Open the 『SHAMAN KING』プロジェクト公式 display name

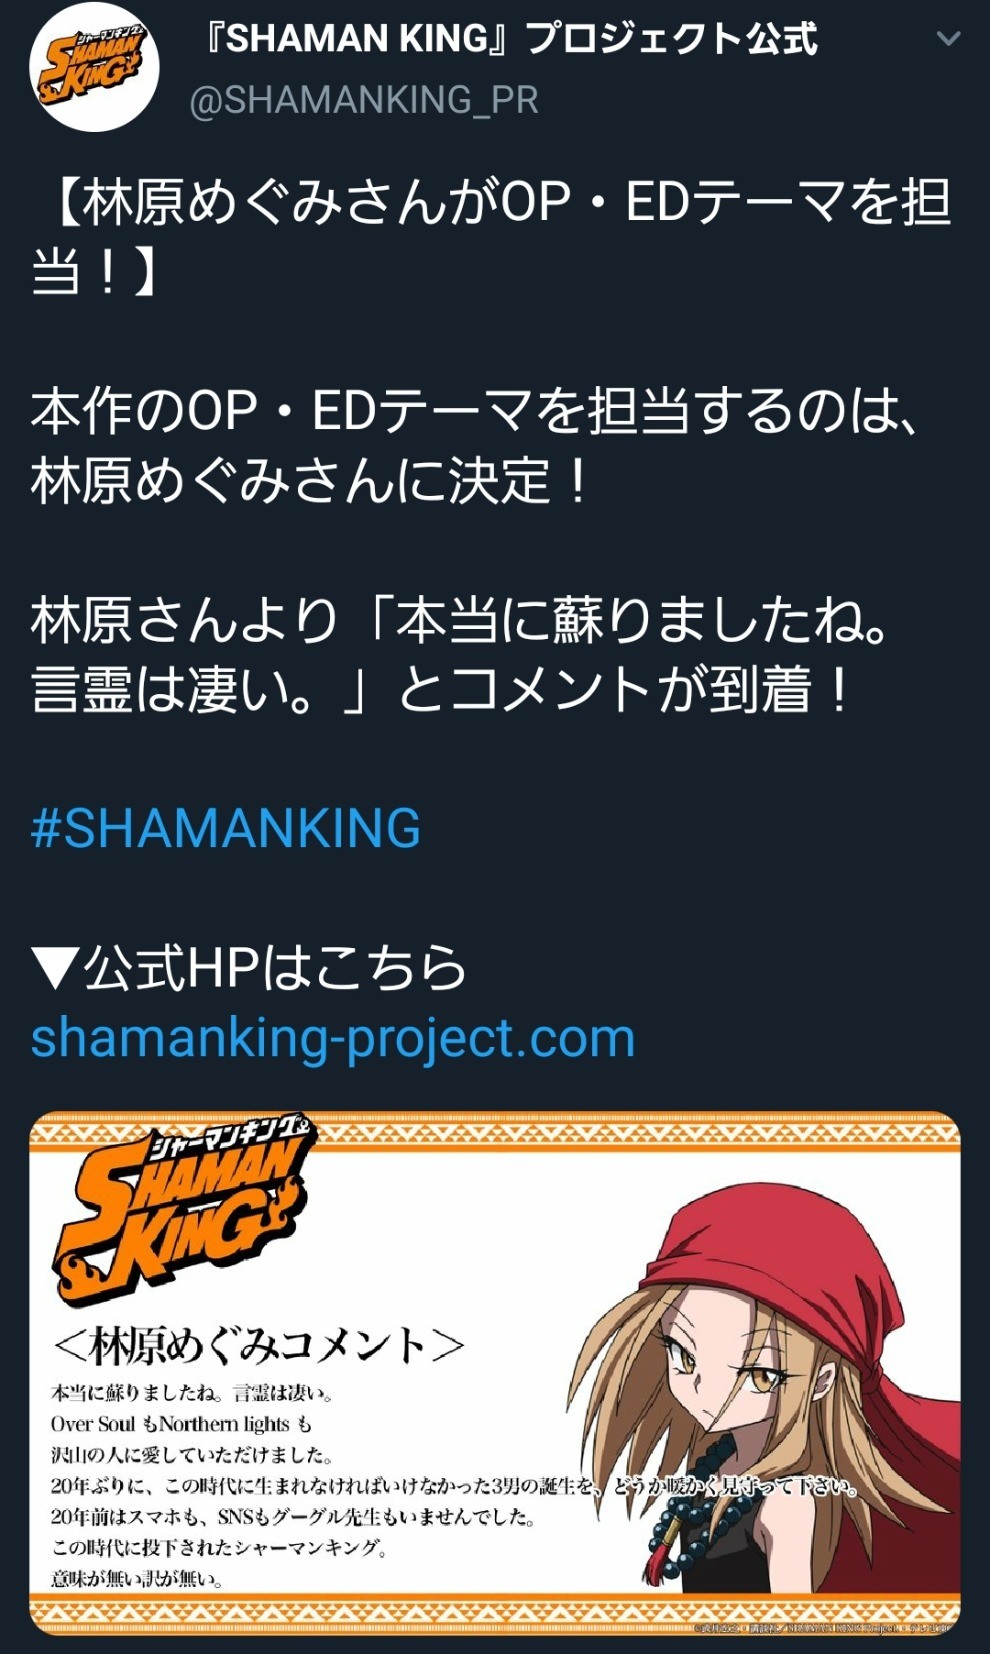click(509, 38)
